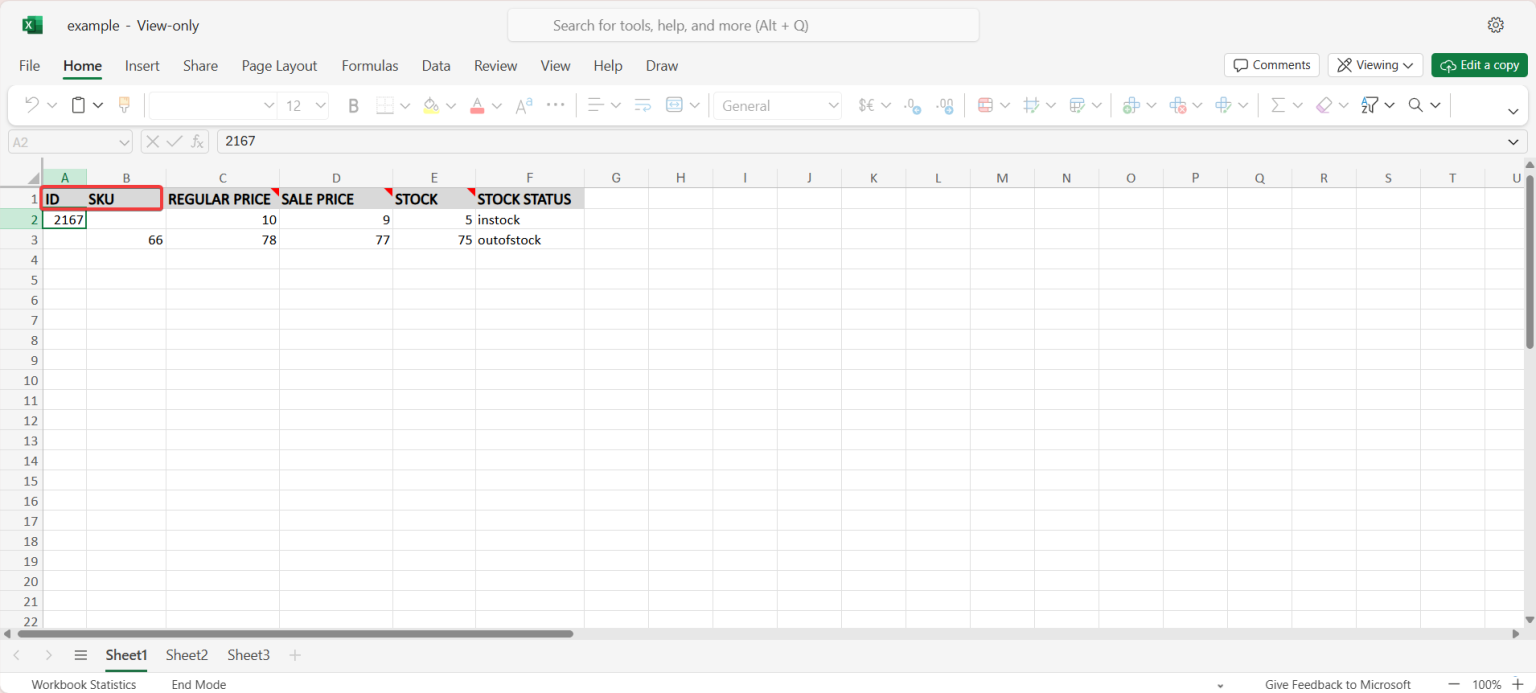Use the Find magnifier icon
Screen dimensions: 1536x693
click(1414, 105)
